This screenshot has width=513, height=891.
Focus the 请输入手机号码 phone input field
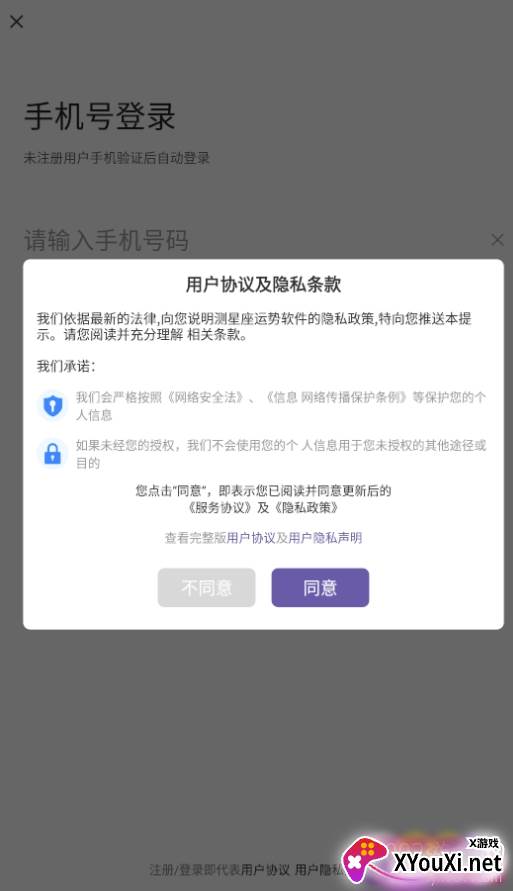tap(256, 240)
